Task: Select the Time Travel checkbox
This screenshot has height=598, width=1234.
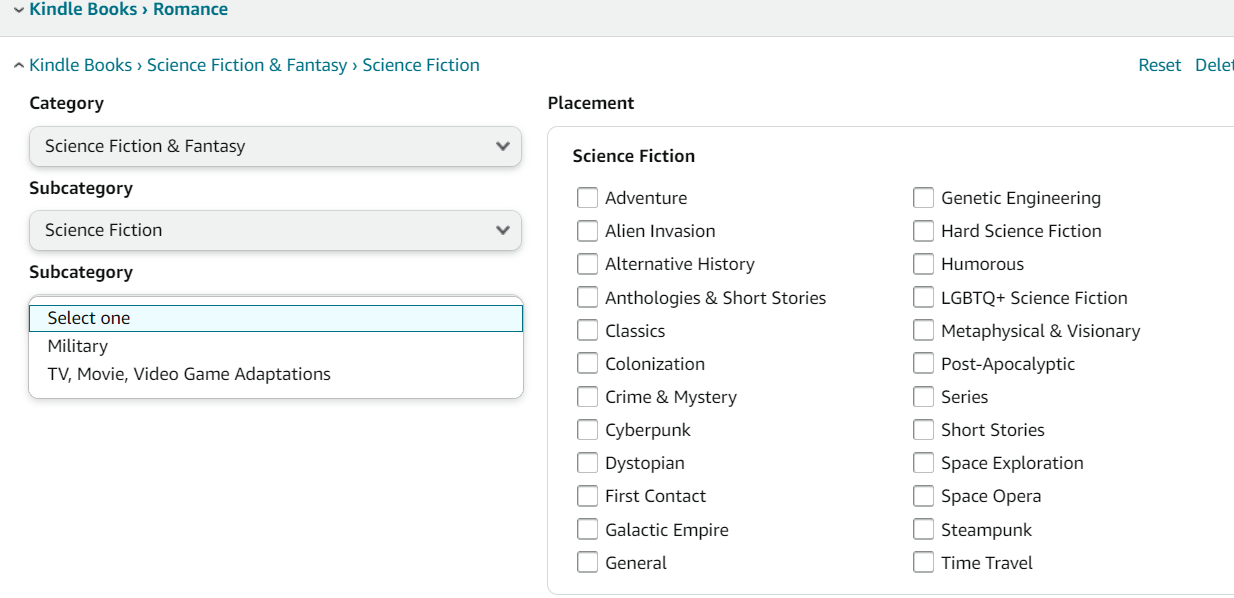Action: click(923, 563)
